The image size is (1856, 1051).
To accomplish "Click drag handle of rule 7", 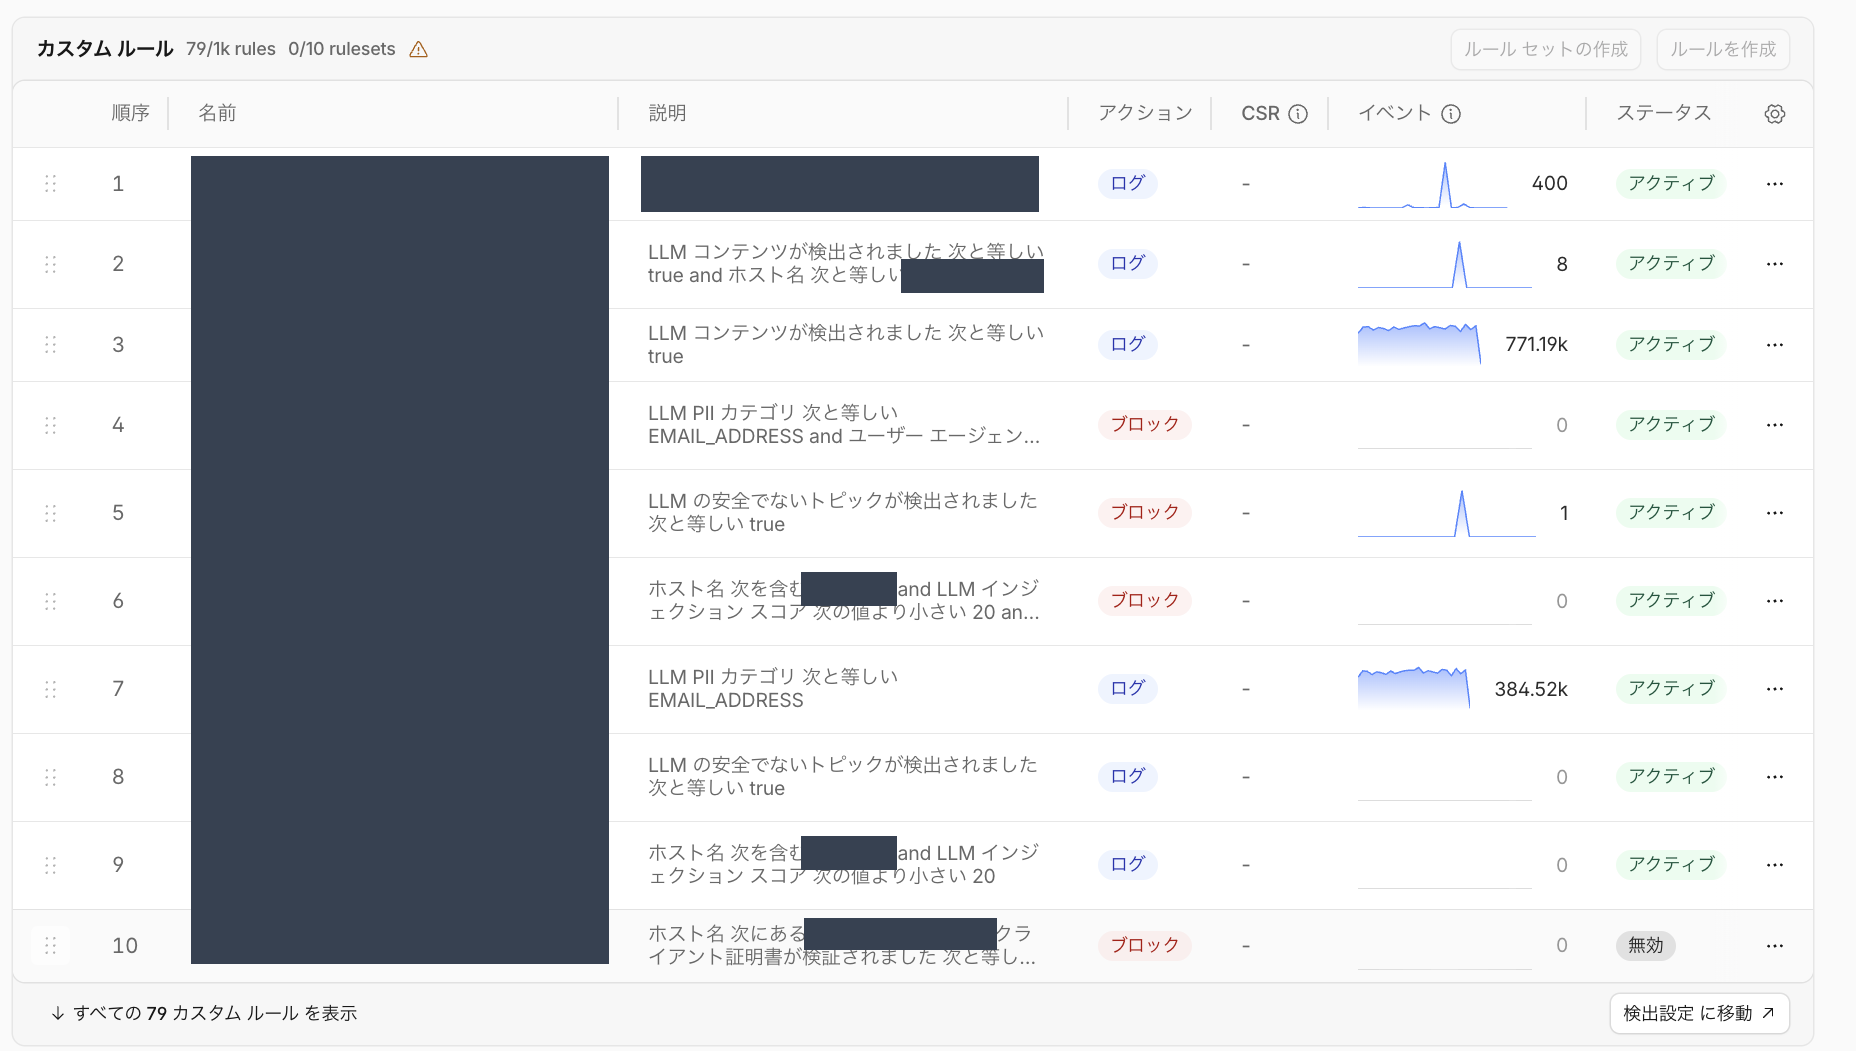I will (x=51, y=689).
